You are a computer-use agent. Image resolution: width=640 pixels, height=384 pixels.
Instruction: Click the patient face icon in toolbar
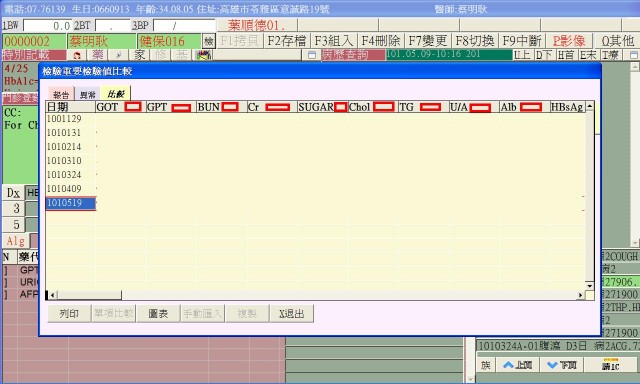(x=77, y=55)
